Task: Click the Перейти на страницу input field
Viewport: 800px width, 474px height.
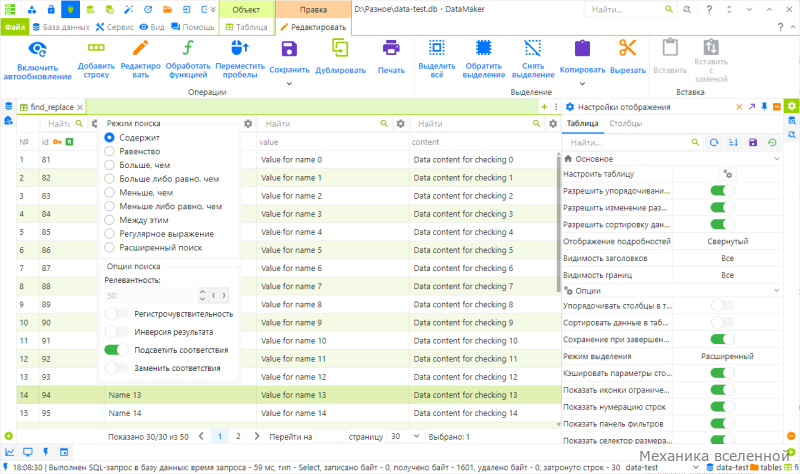Action: [x=330, y=436]
